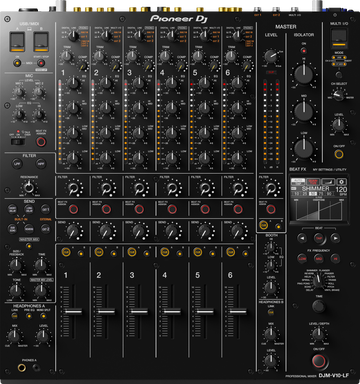Grab the channel 4 fader handle

tap(172, 311)
